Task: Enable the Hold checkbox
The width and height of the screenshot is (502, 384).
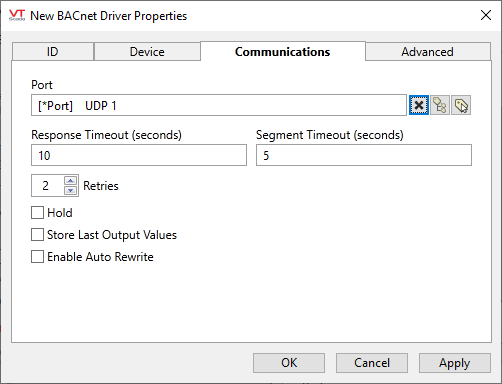Action: (37, 213)
